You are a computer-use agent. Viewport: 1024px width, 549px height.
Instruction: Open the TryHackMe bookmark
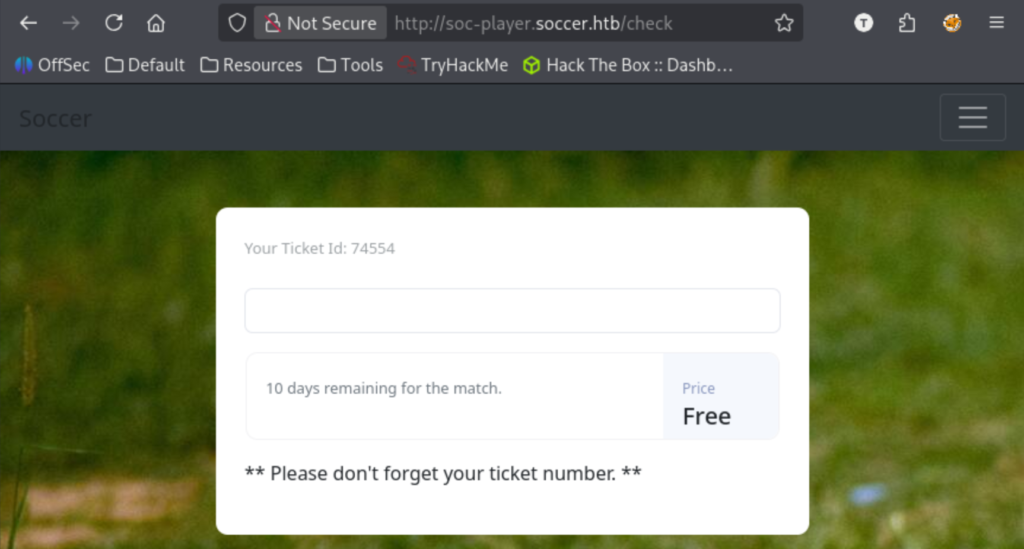click(x=452, y=65)
